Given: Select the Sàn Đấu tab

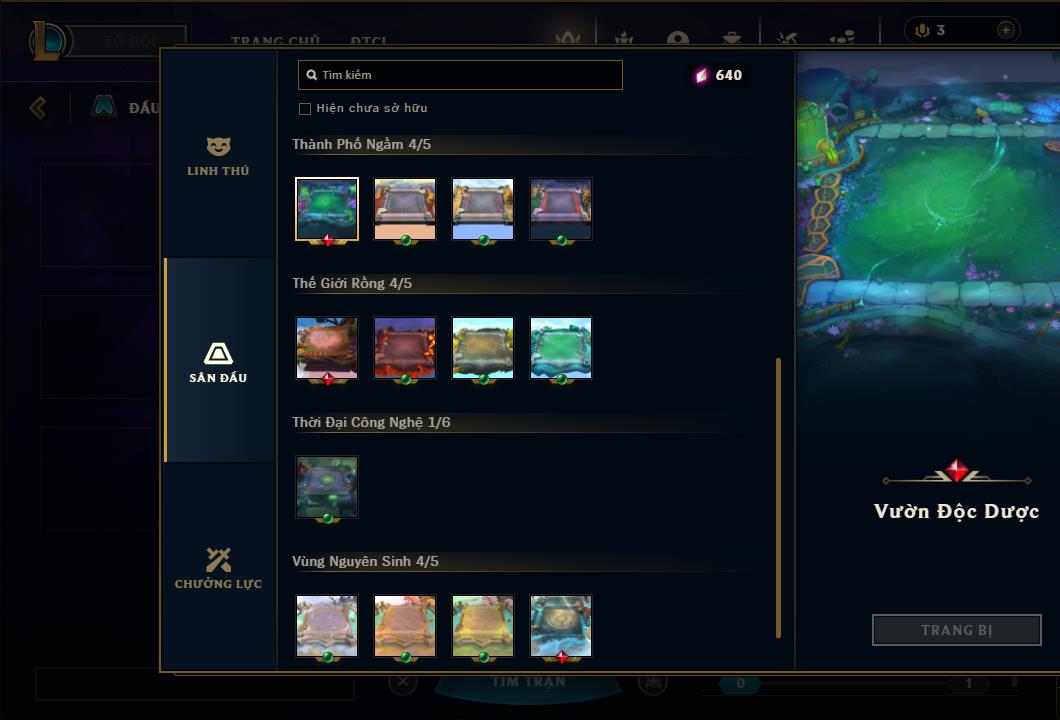Looking at the screenshot, I should coord(218,362).
